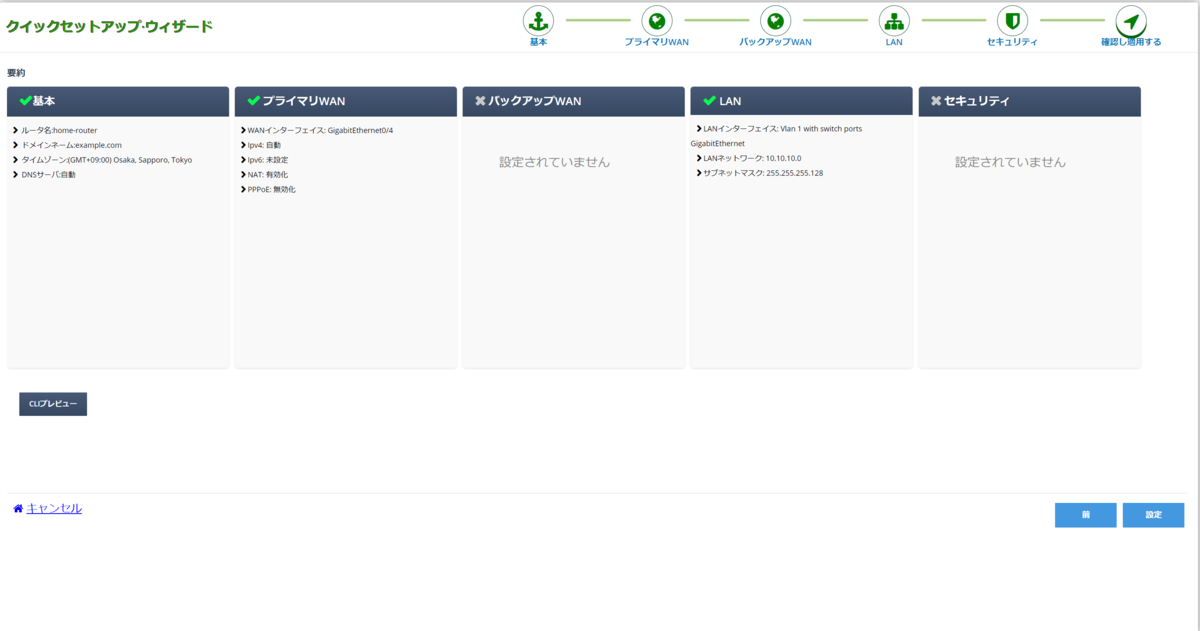Screen dimensions: 1200x631
Task: Click the 設定 button to apply
Action: coord(1153,515)
